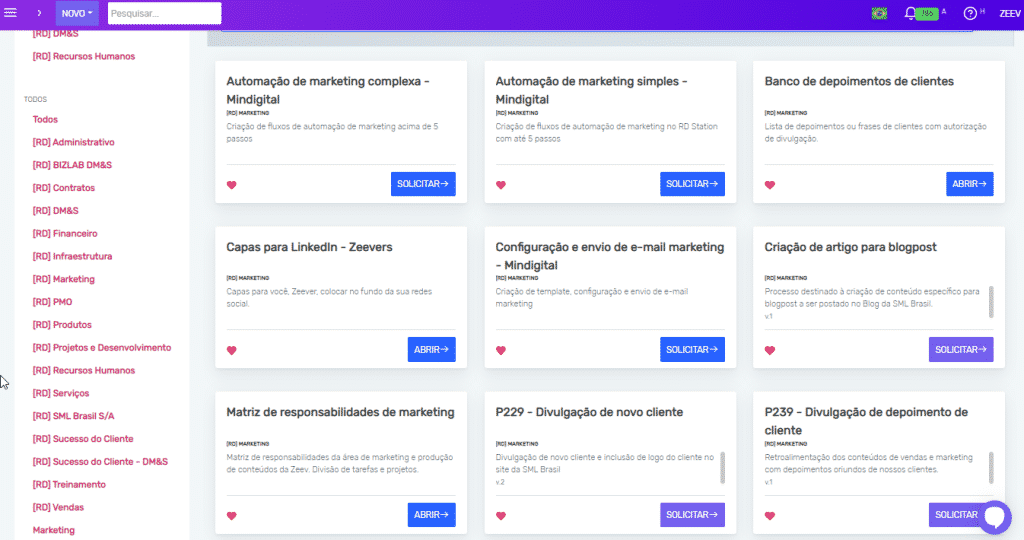The image size is (1024, 540).
Task: Open title Criação de artigo para blogpost
Action: pyautogui.click(x=850, y=247)
